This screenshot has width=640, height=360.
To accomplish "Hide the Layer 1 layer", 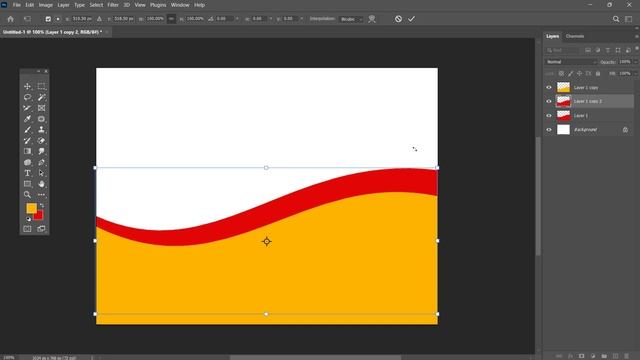I will pos(549,116).
